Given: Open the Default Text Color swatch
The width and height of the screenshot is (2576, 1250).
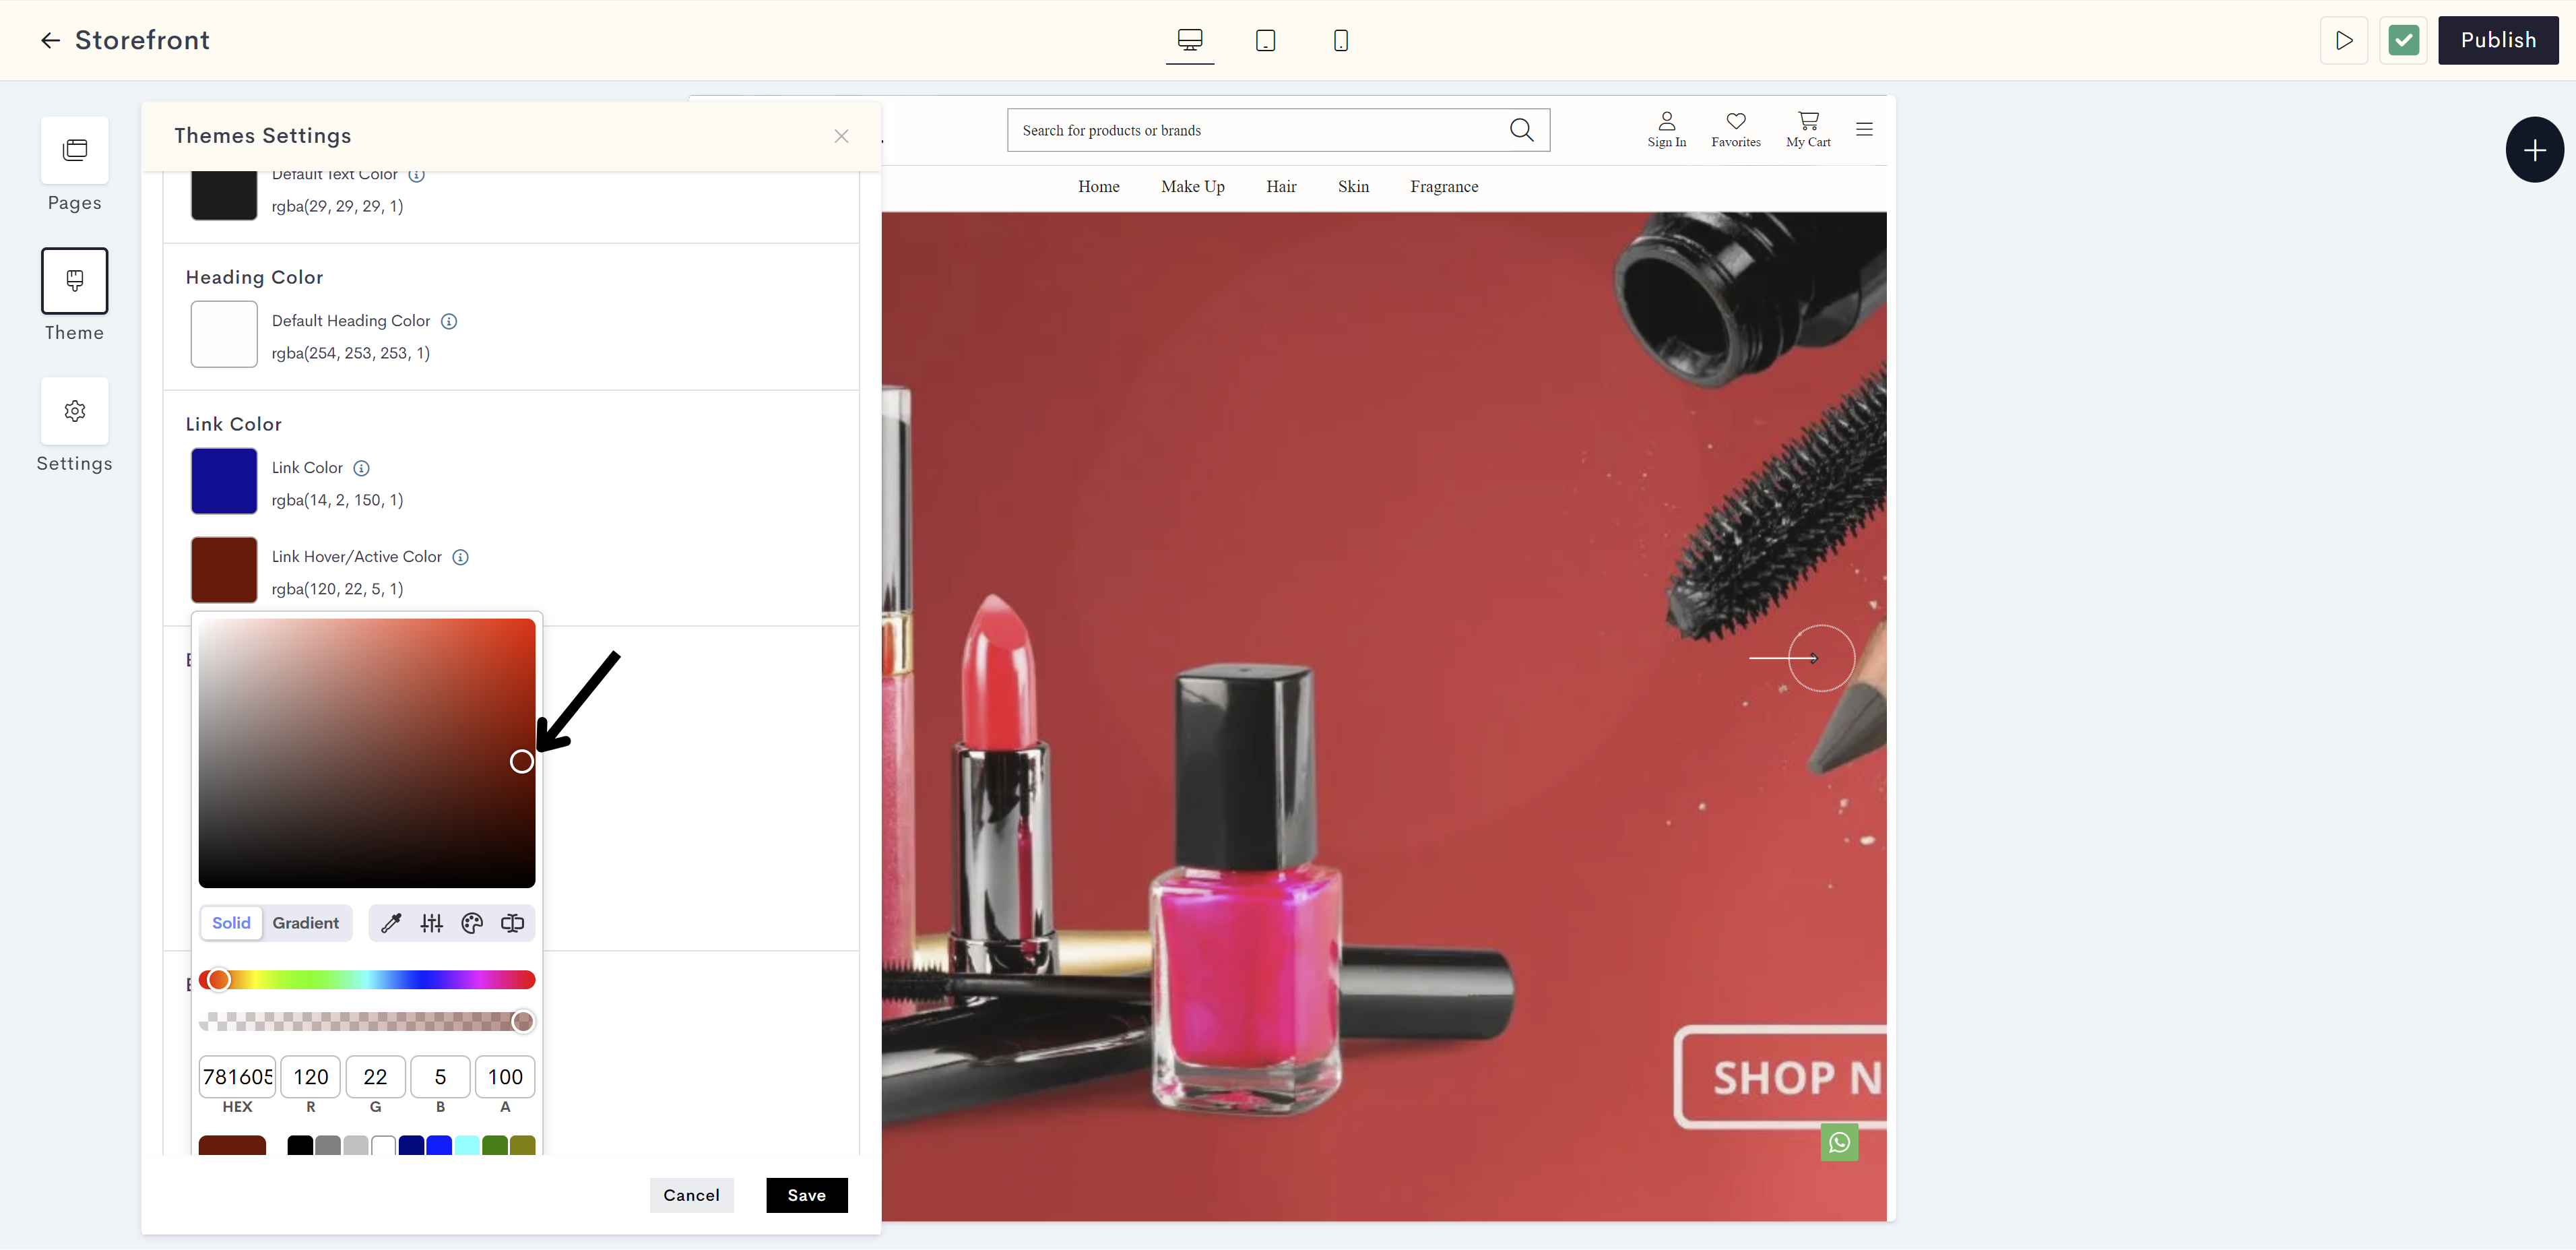Looking at the screenshot, I should tap(224, 195).
